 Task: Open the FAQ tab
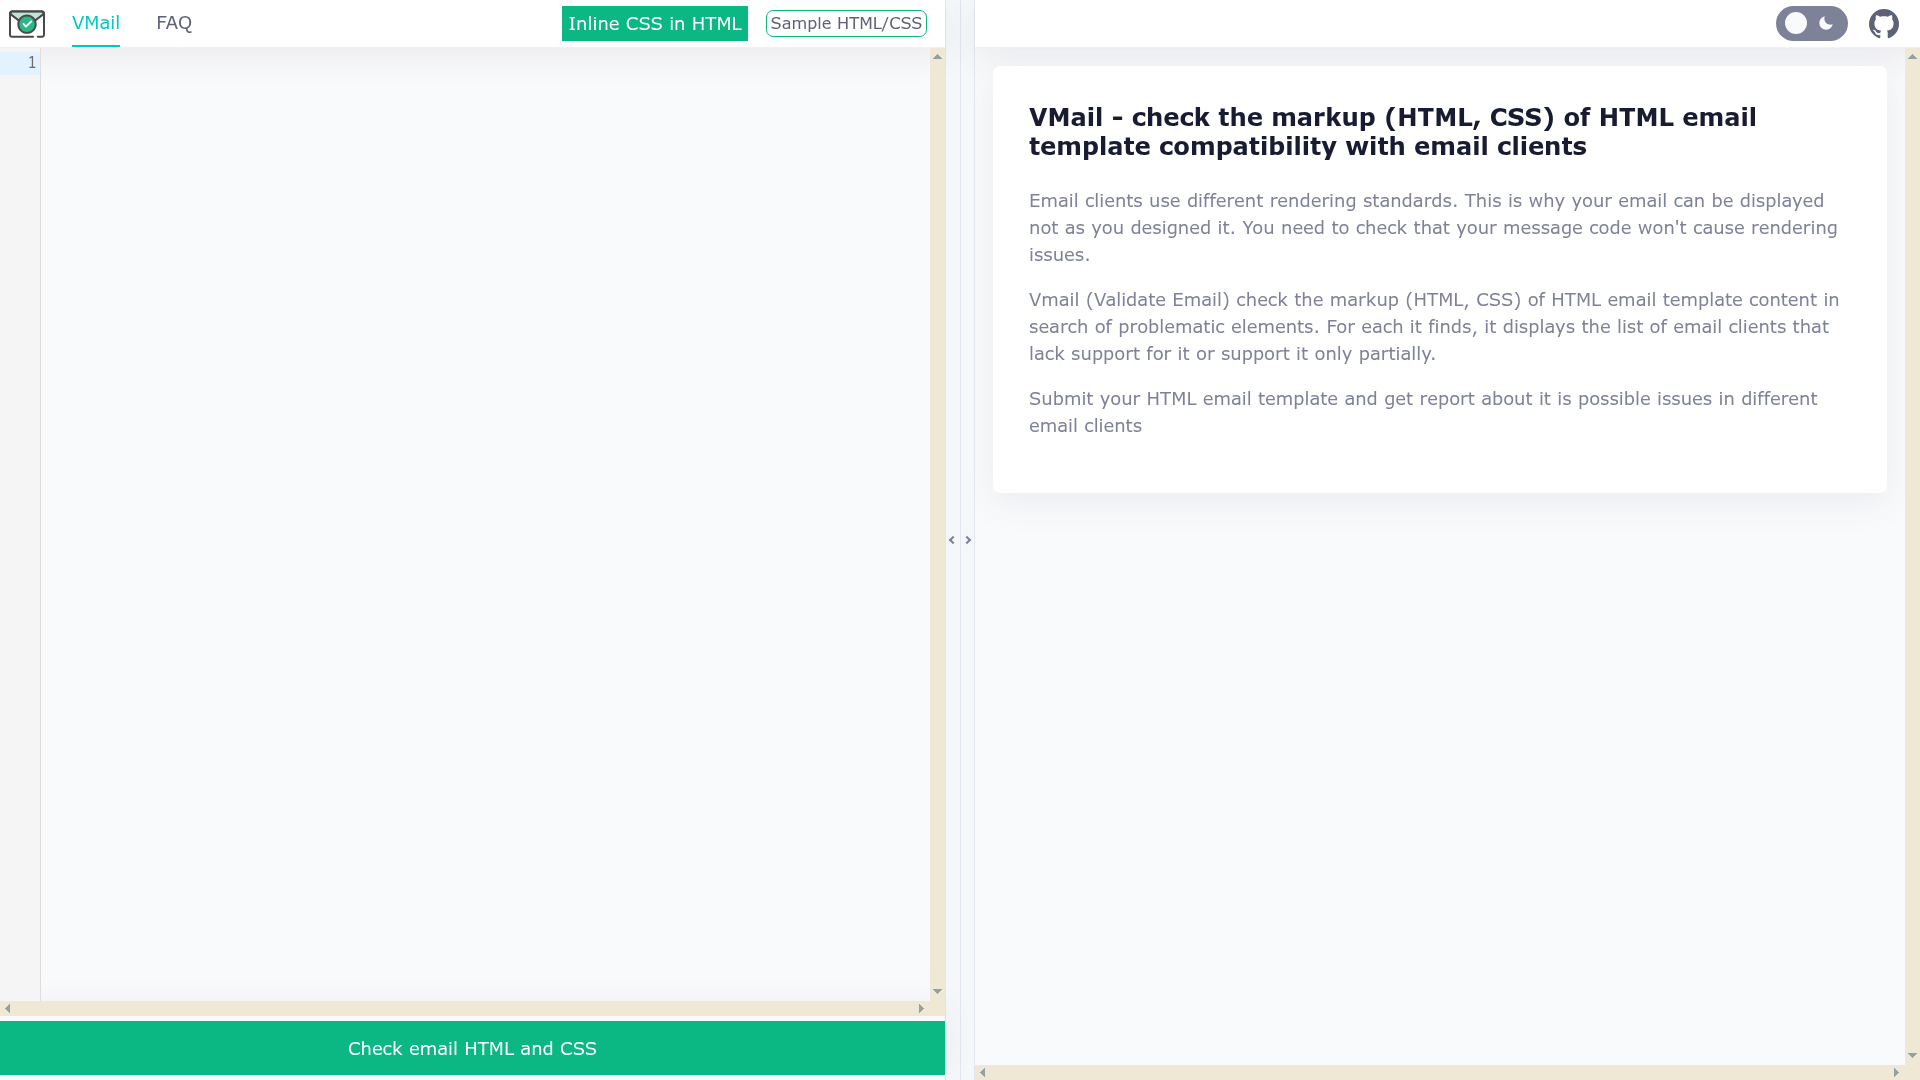tap(174, 23)
